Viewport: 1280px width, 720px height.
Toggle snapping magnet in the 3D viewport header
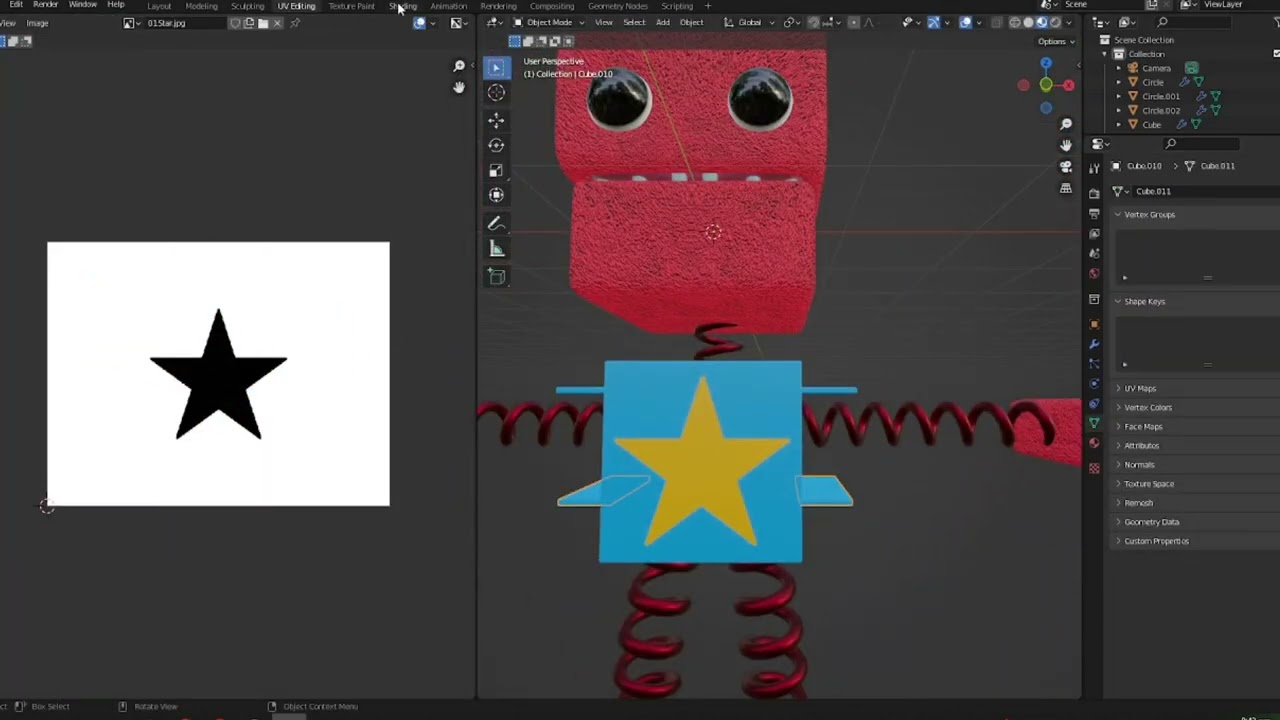coord(813,22)
